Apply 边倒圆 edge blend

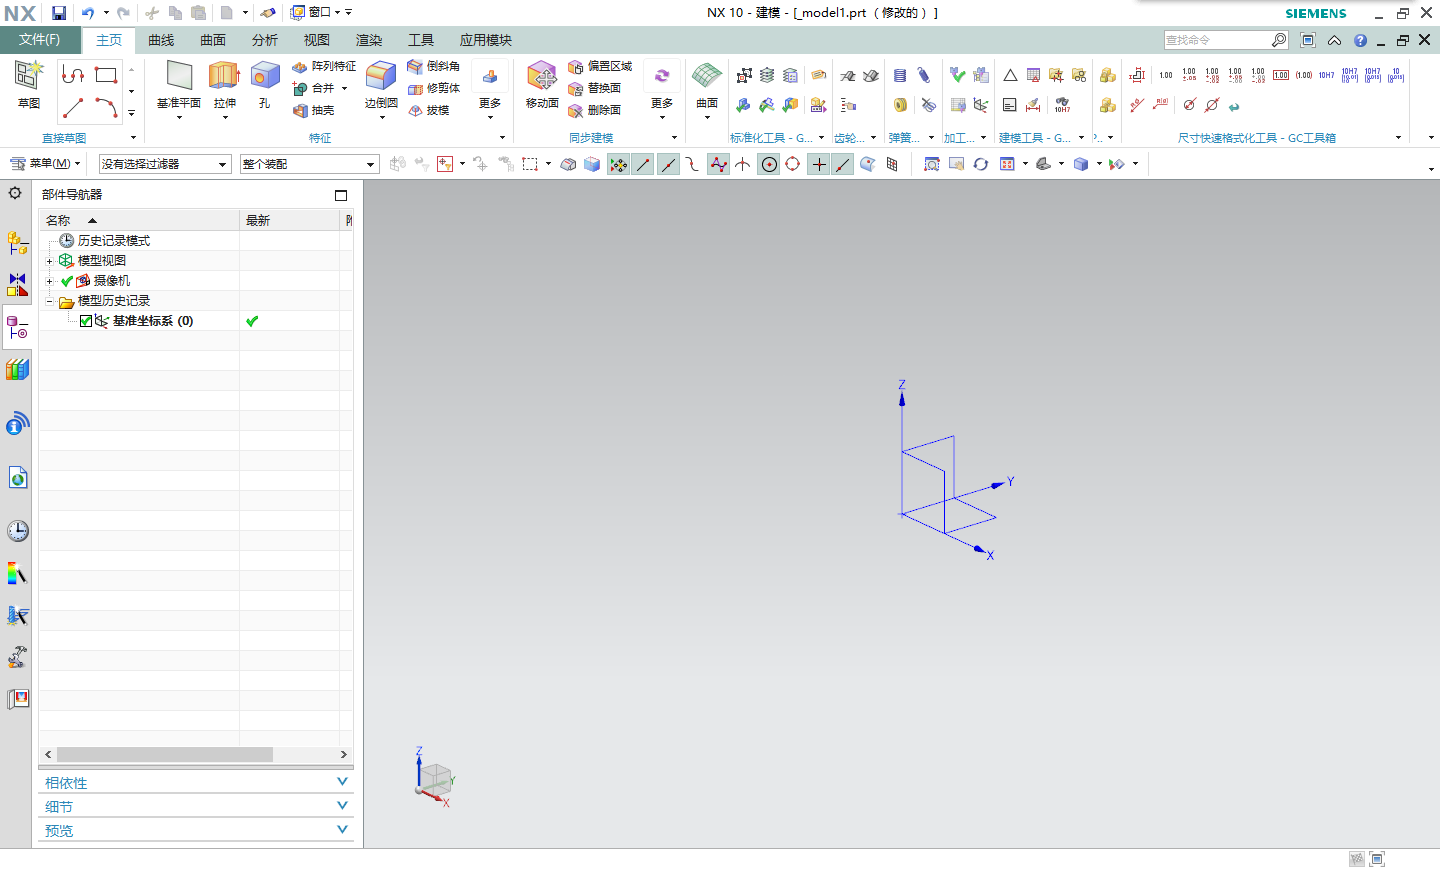(x=381, y=84)
